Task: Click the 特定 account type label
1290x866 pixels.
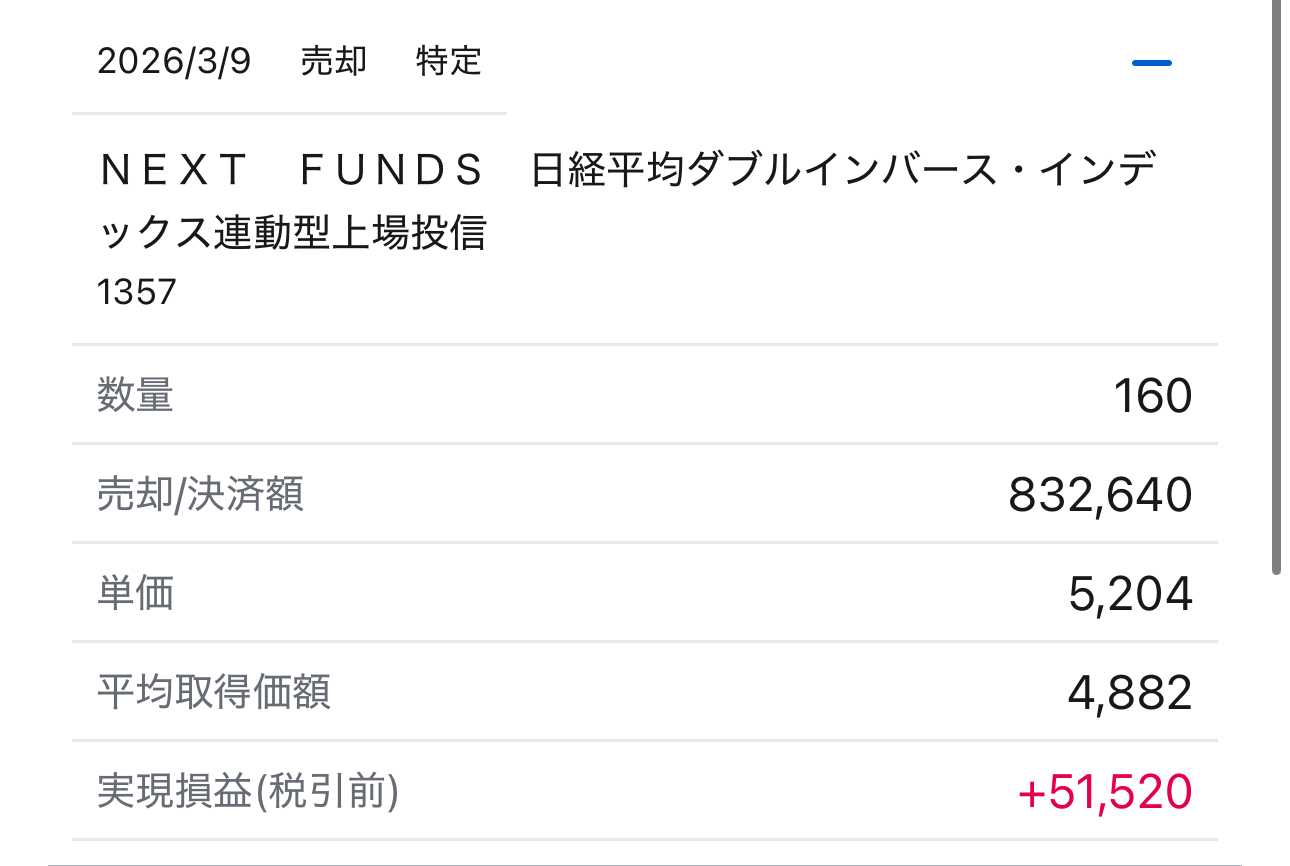Action: (449, 62)
